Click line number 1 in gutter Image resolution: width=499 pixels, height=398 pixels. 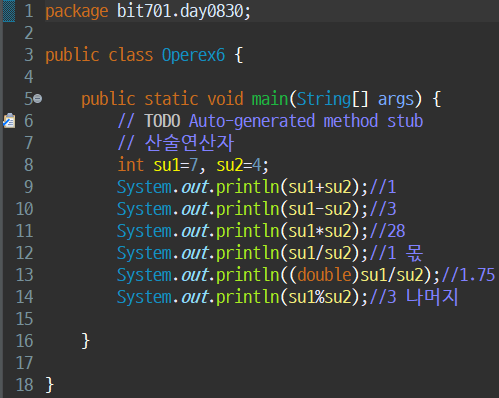click(x=29, y=11)
